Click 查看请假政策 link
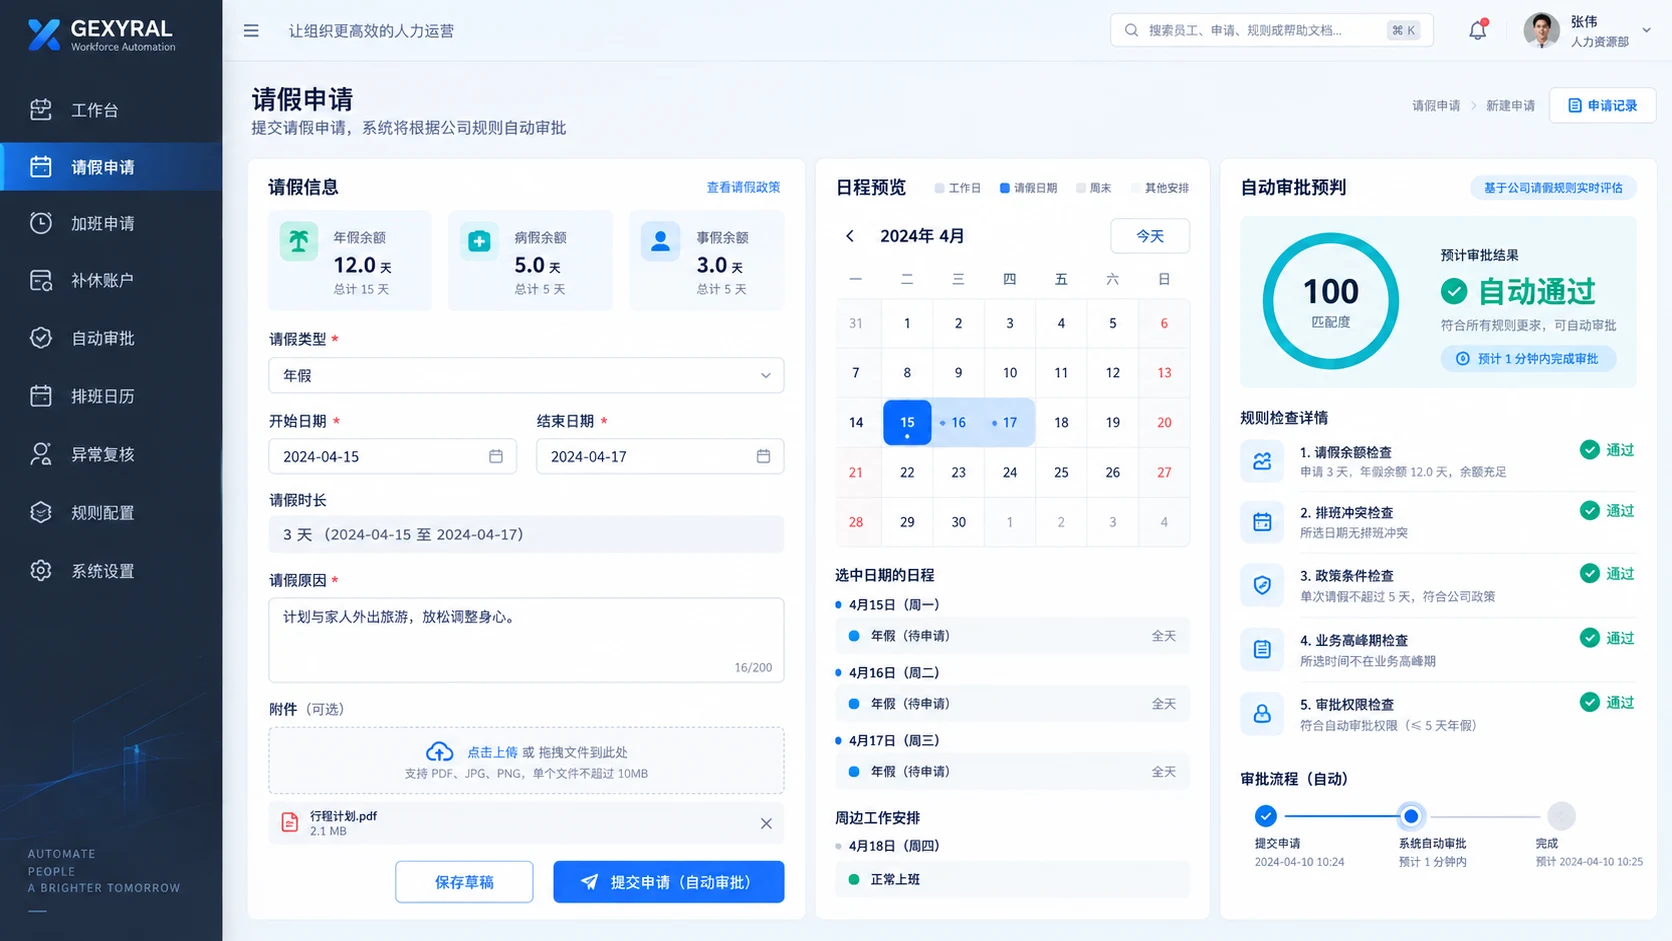Image resolution: width=1672 pixels, height=941 pixels. (x=743, y=187)
